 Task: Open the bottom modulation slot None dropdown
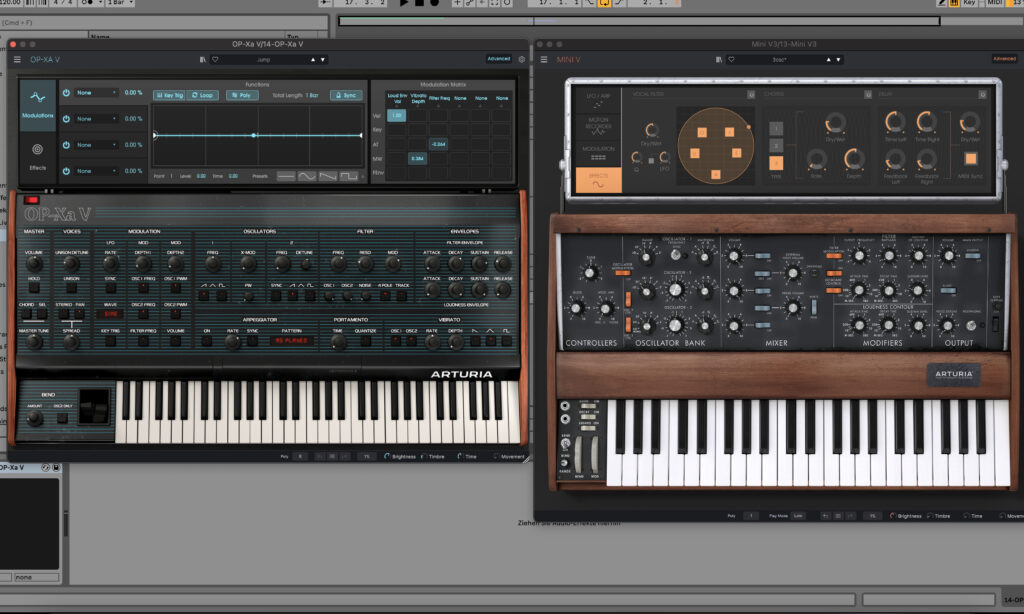click(96, 171)
